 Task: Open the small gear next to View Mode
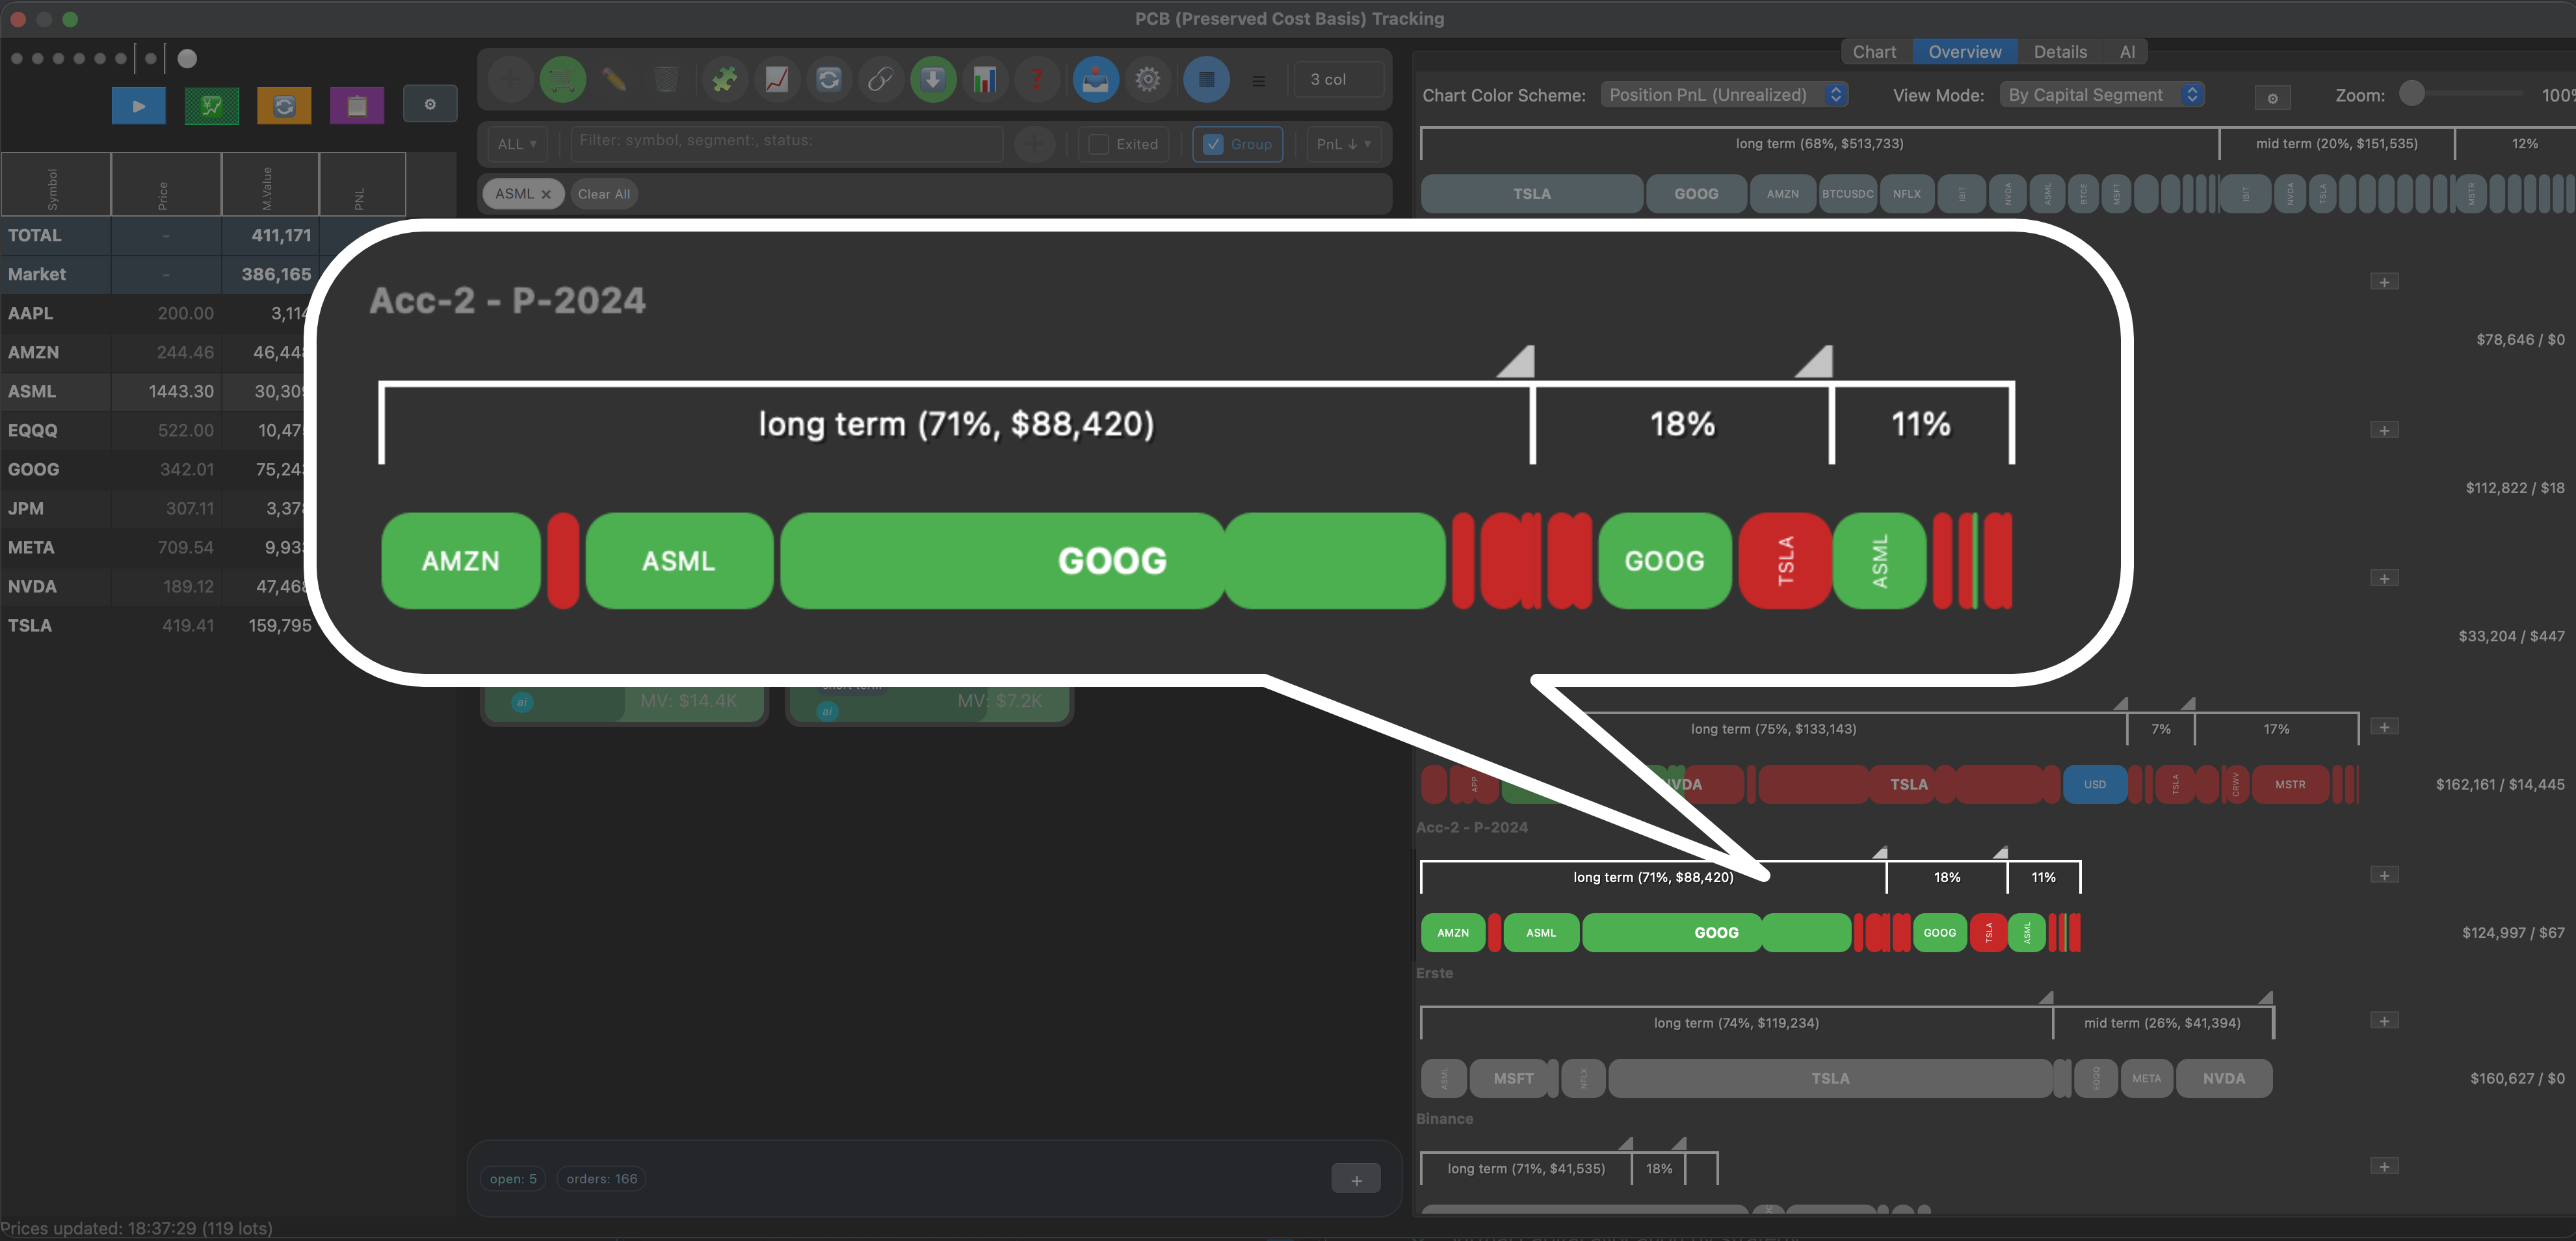click(2272, 98)
